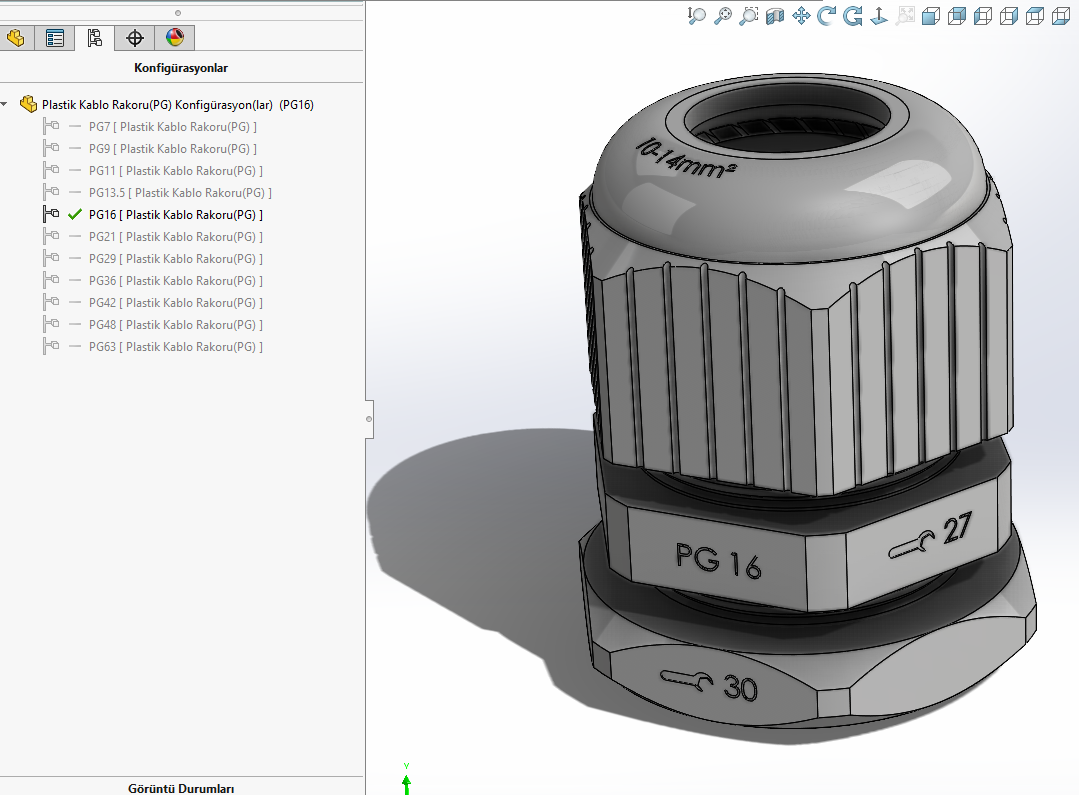Activate the Section View tool
The height and width of the screenshot is (795, 1079).
(x=775, y=16)
